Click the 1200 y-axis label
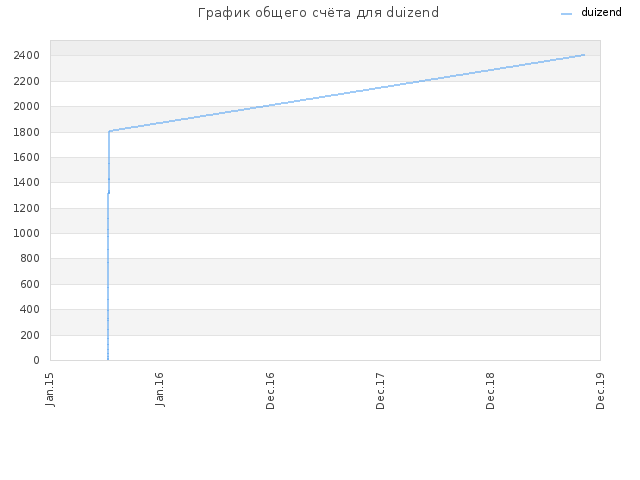Viewport: 640px width, 480px height. coord(27,208)
